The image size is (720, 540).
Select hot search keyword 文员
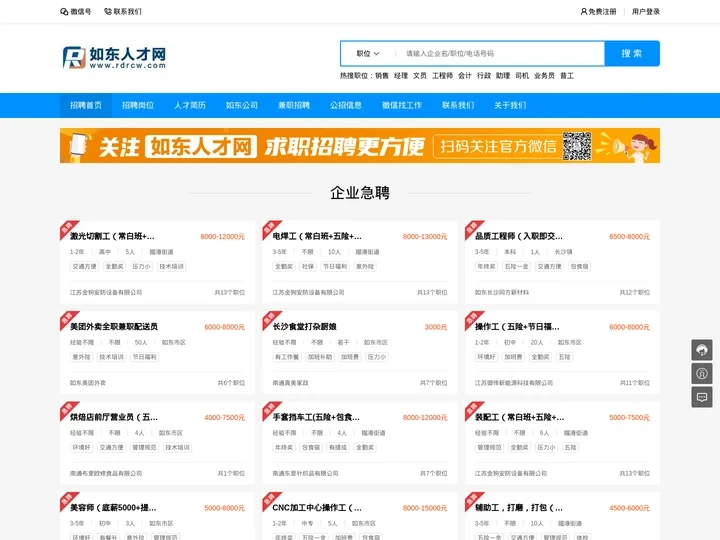pos(420,76)
